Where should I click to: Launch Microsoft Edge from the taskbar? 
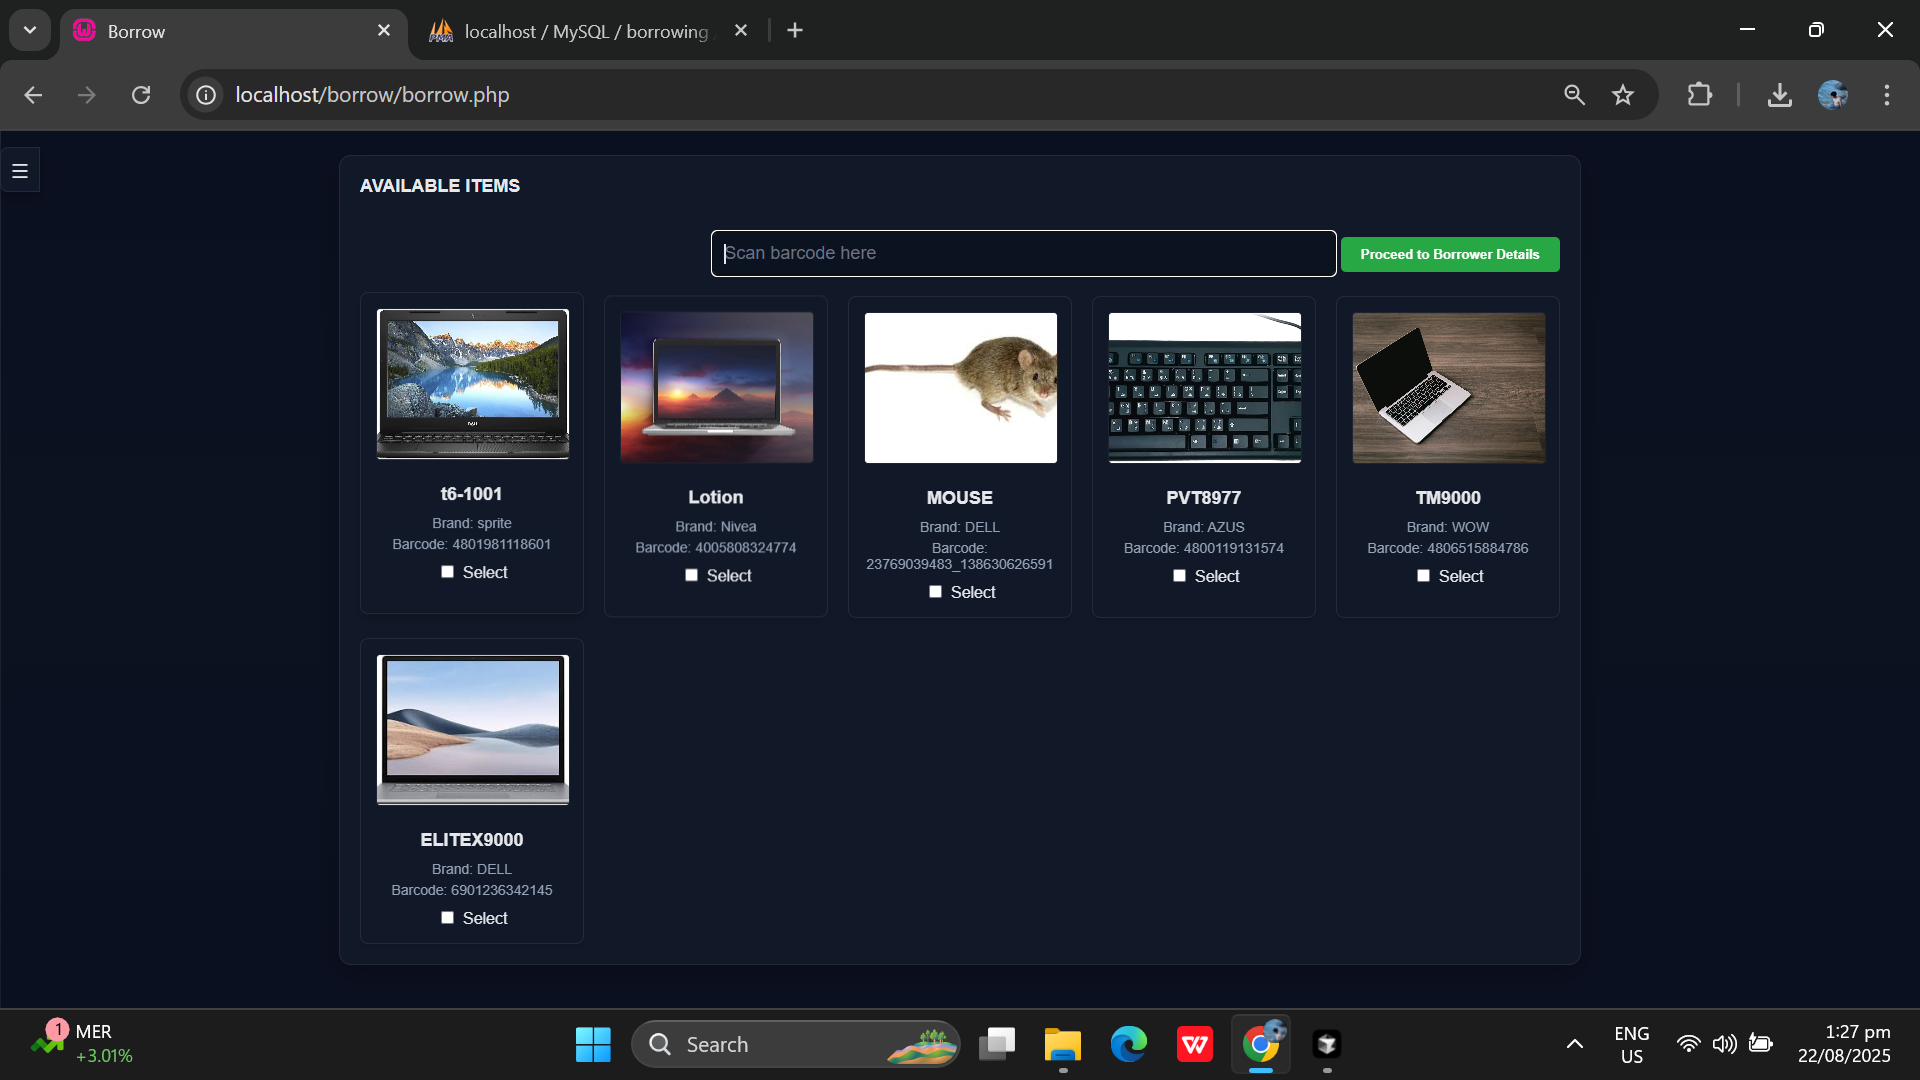click(x=1129, y=1043)
